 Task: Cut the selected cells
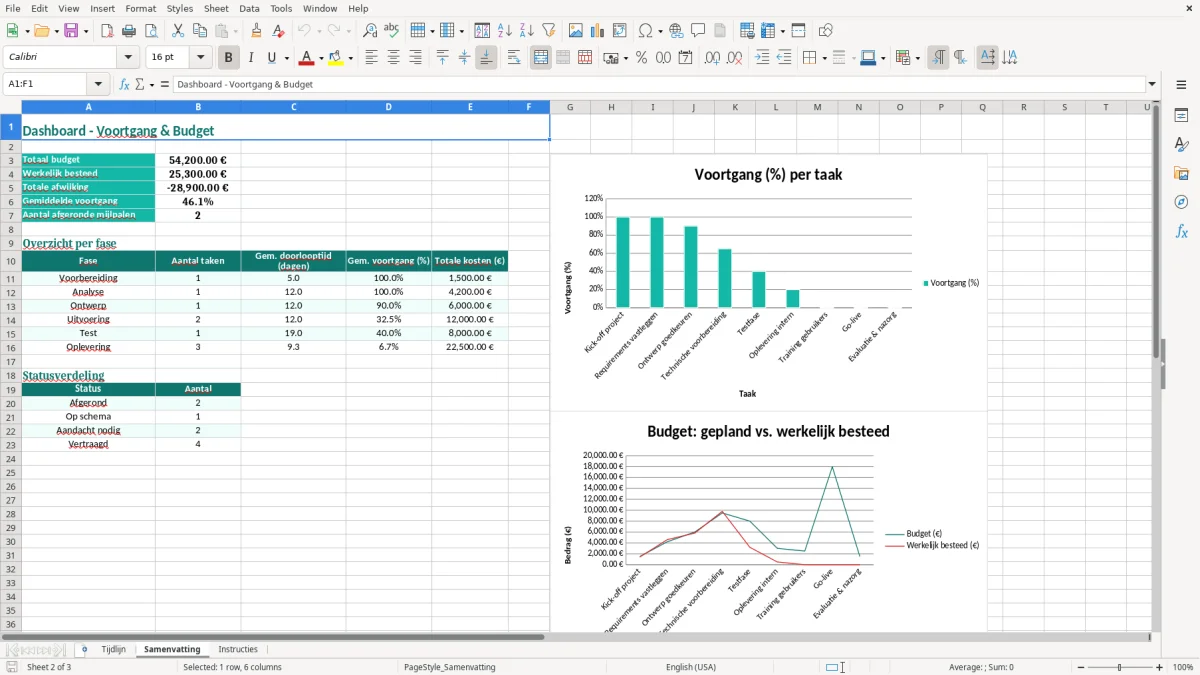coord(177,31)
